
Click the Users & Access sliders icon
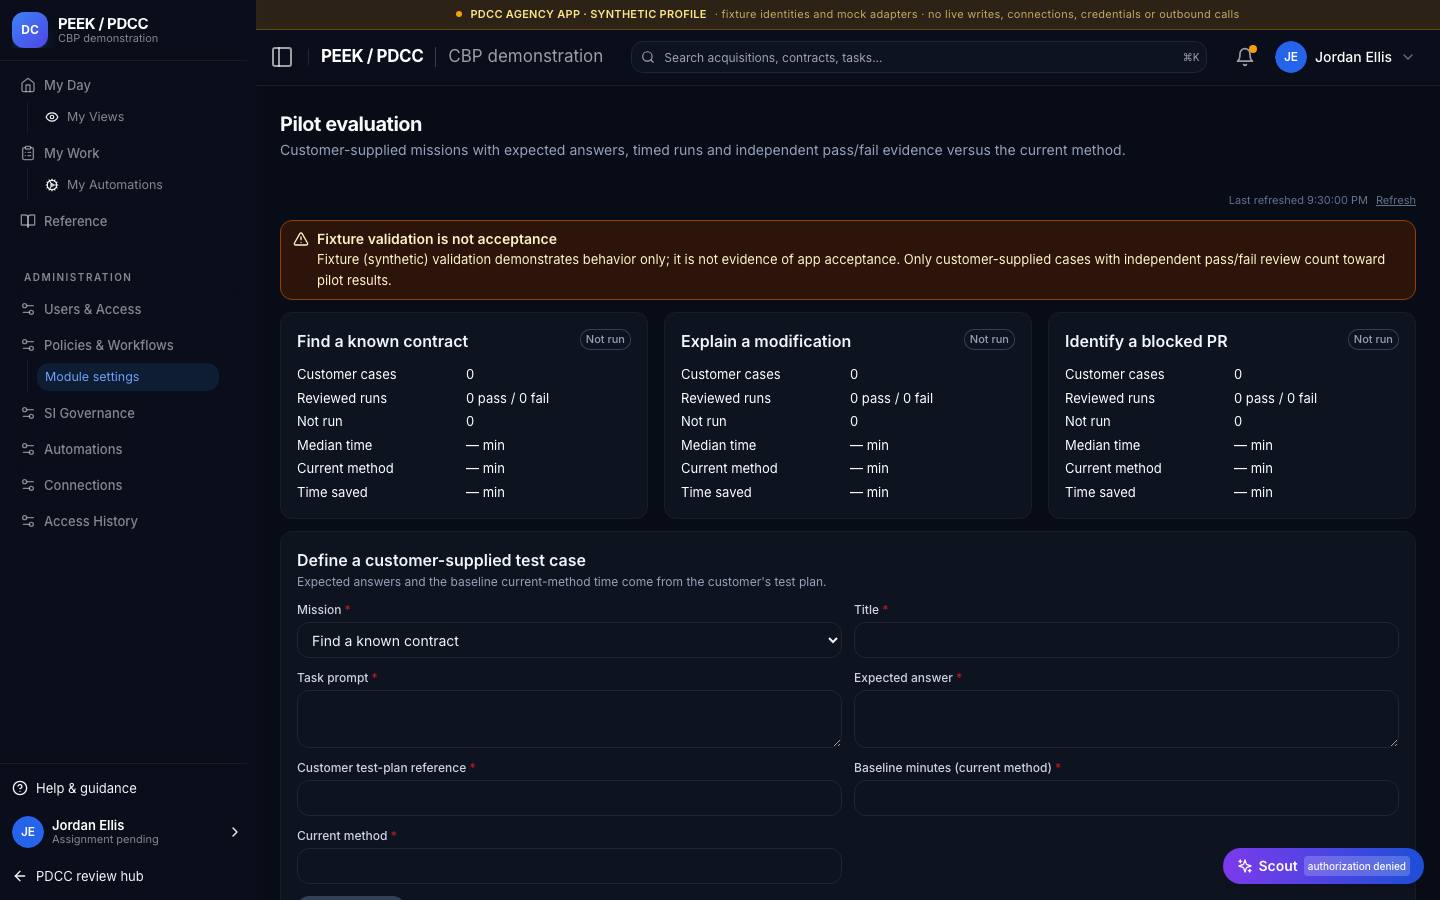point(28,309)
